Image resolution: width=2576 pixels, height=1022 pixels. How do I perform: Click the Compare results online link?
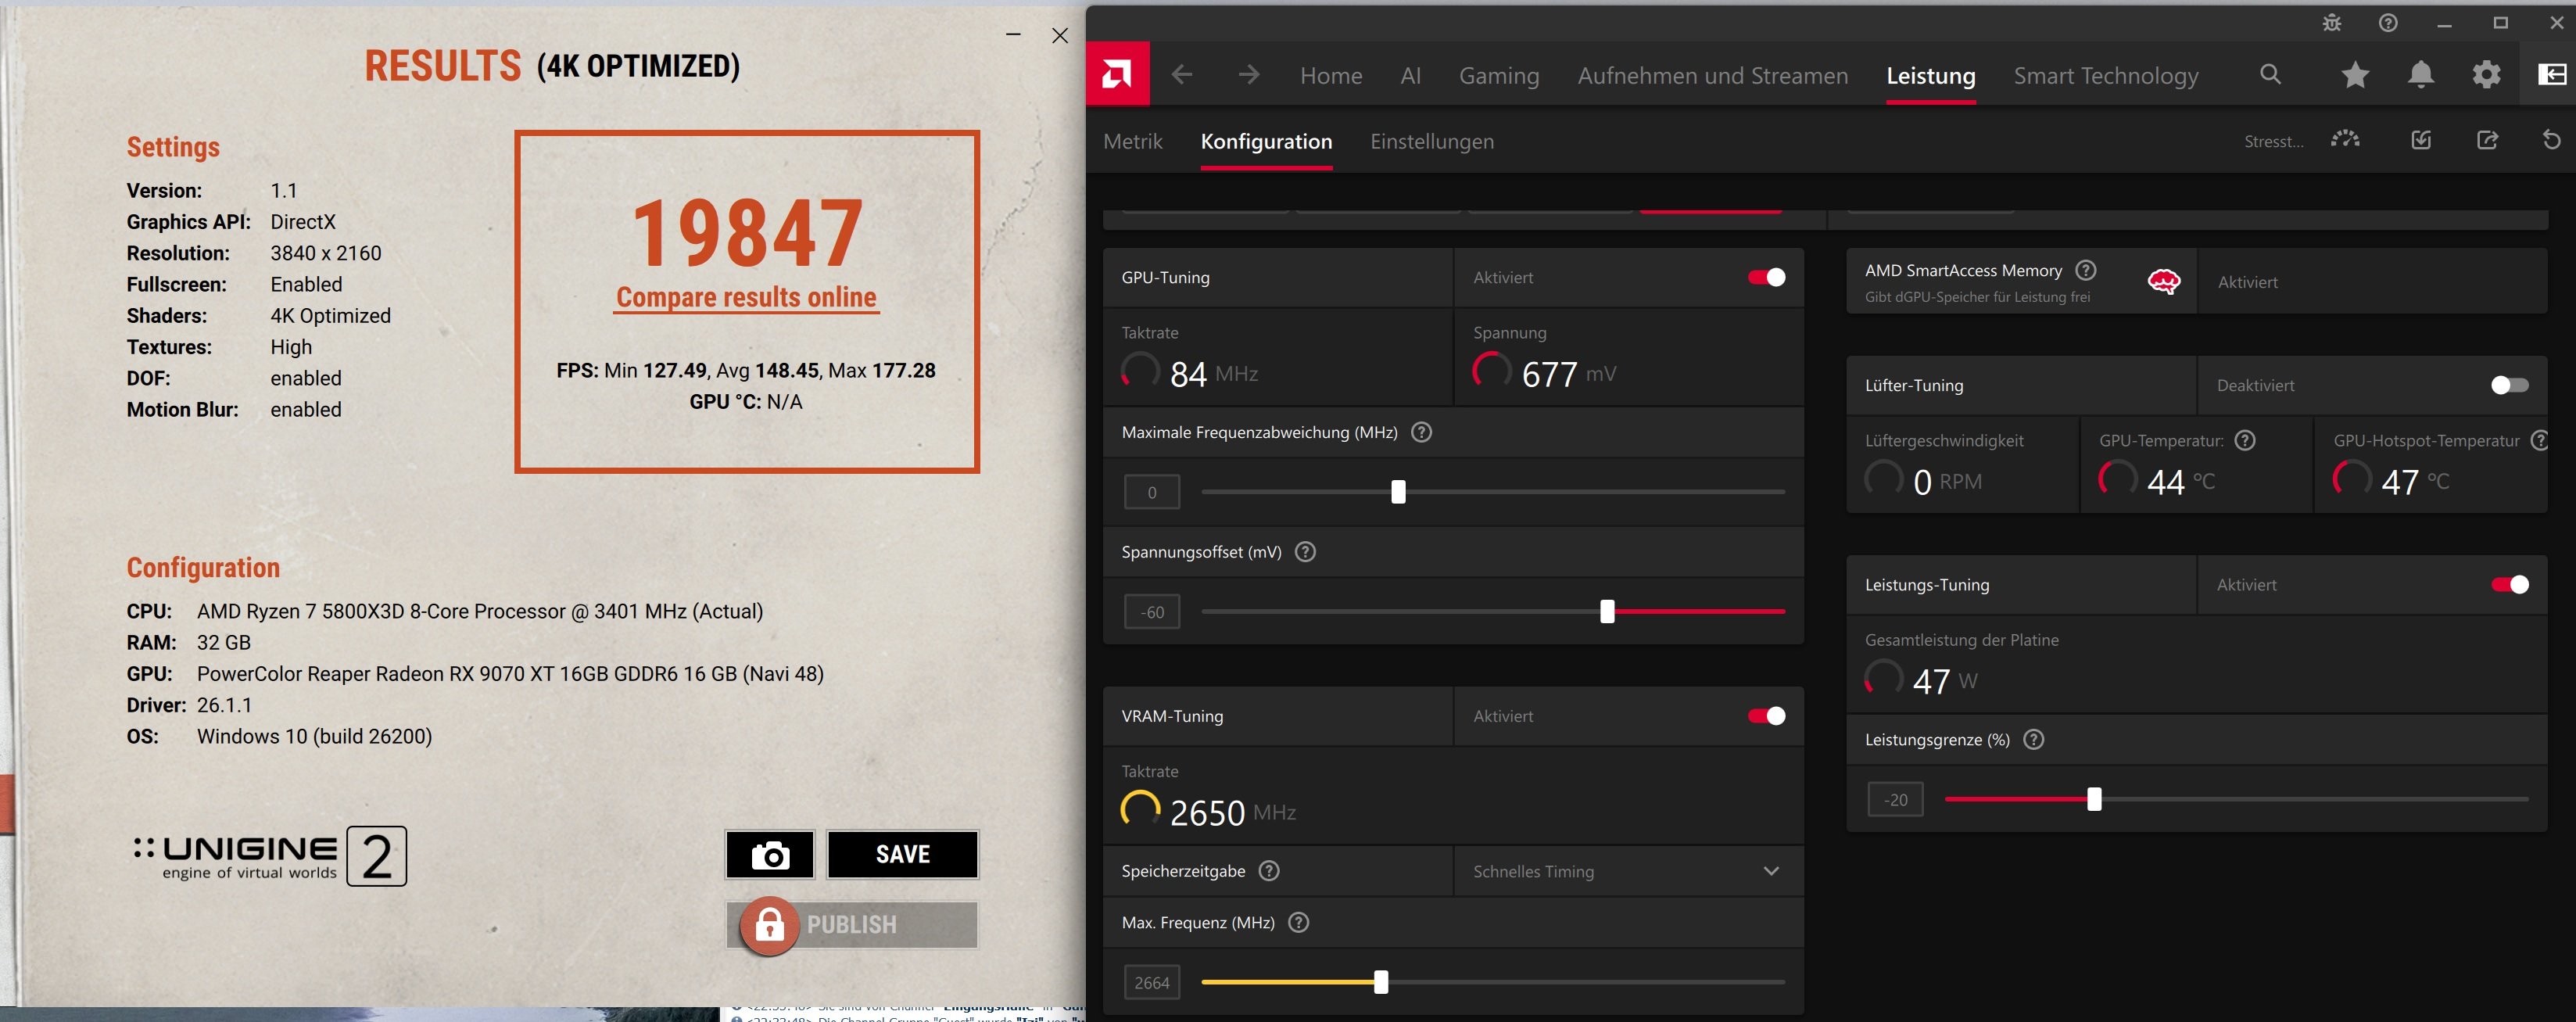746,297
